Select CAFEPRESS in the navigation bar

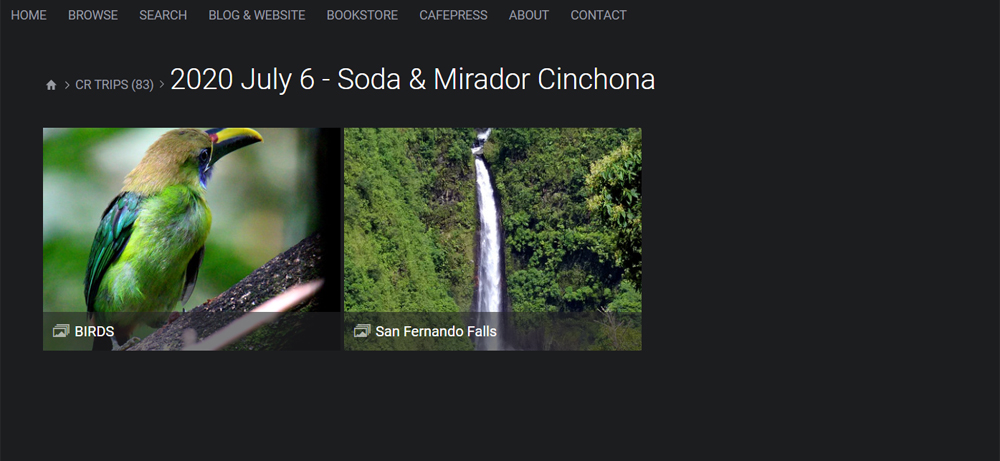[453, 15]
